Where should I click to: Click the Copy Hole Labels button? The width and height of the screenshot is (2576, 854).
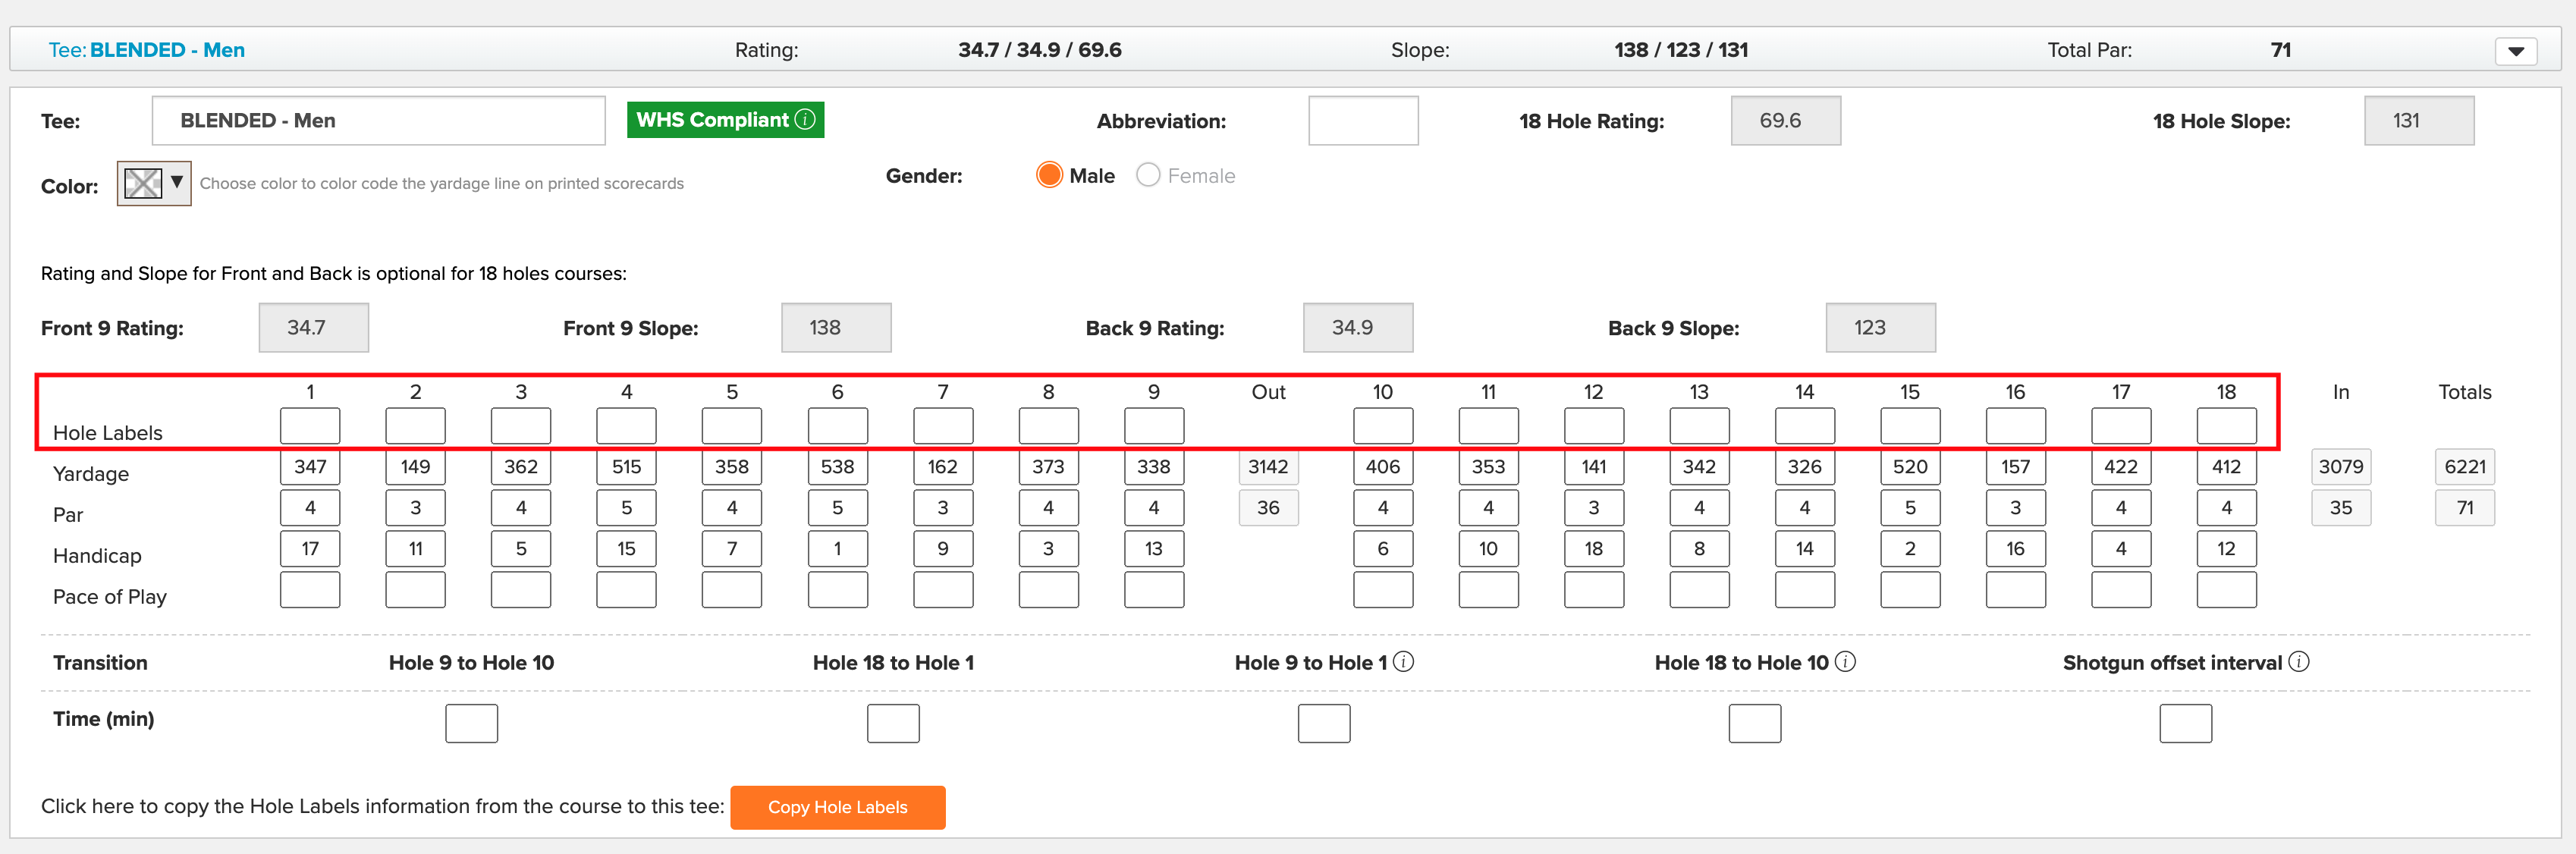click(838, 807)
